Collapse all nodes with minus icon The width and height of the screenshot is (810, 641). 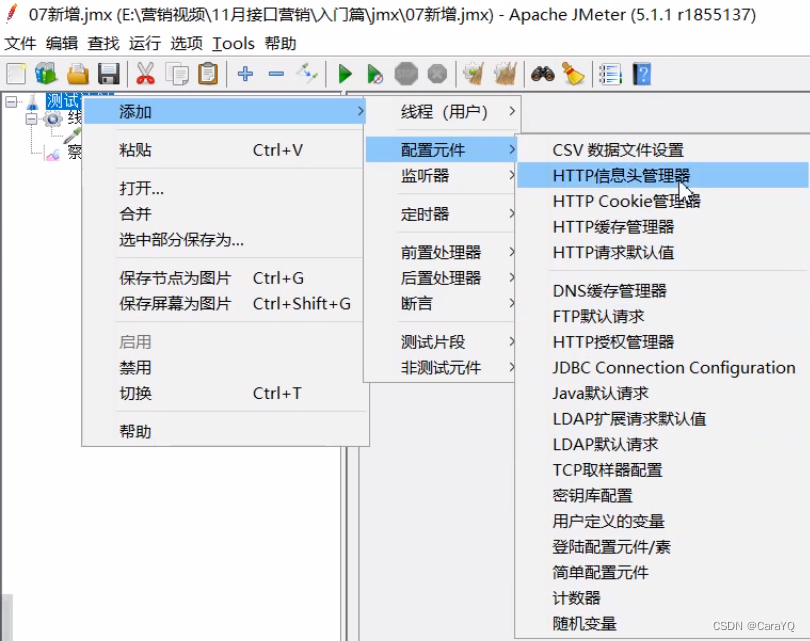click(x=276, y=74)
